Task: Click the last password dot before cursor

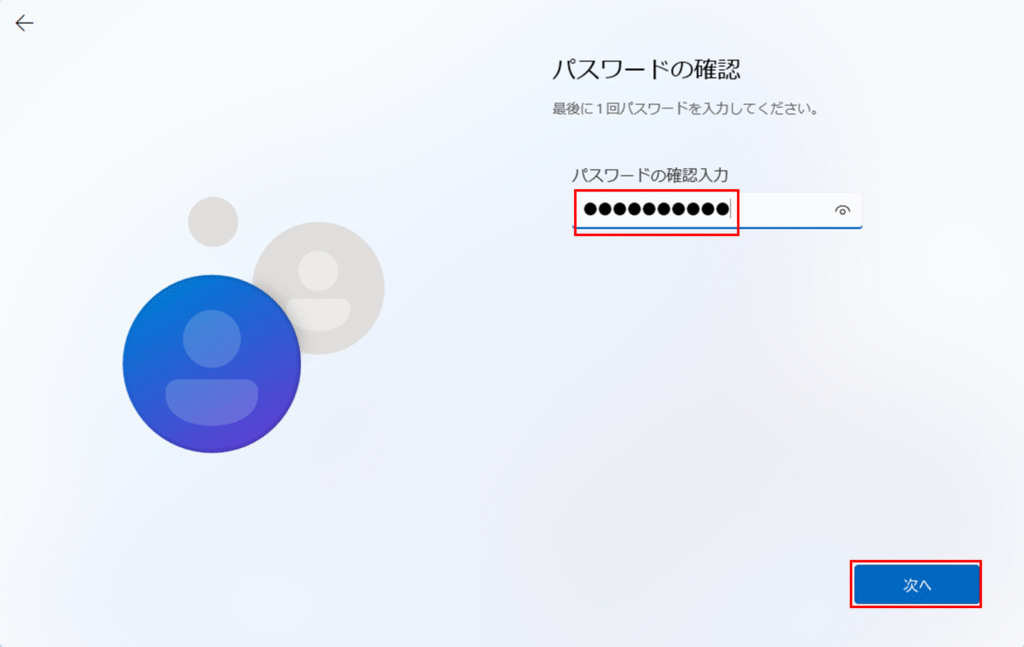Action: pyautogui.click(x=722, y=209)
